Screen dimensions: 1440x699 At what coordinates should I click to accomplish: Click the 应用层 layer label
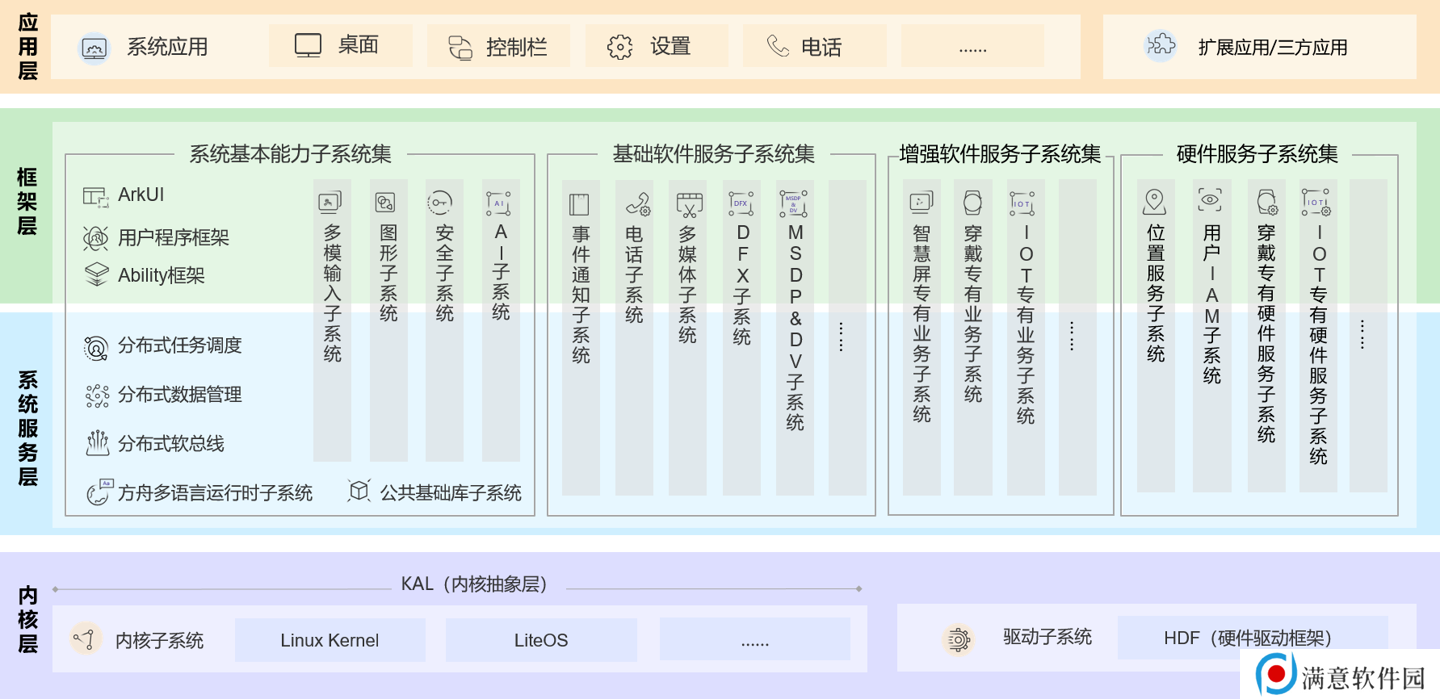point(27,46)
